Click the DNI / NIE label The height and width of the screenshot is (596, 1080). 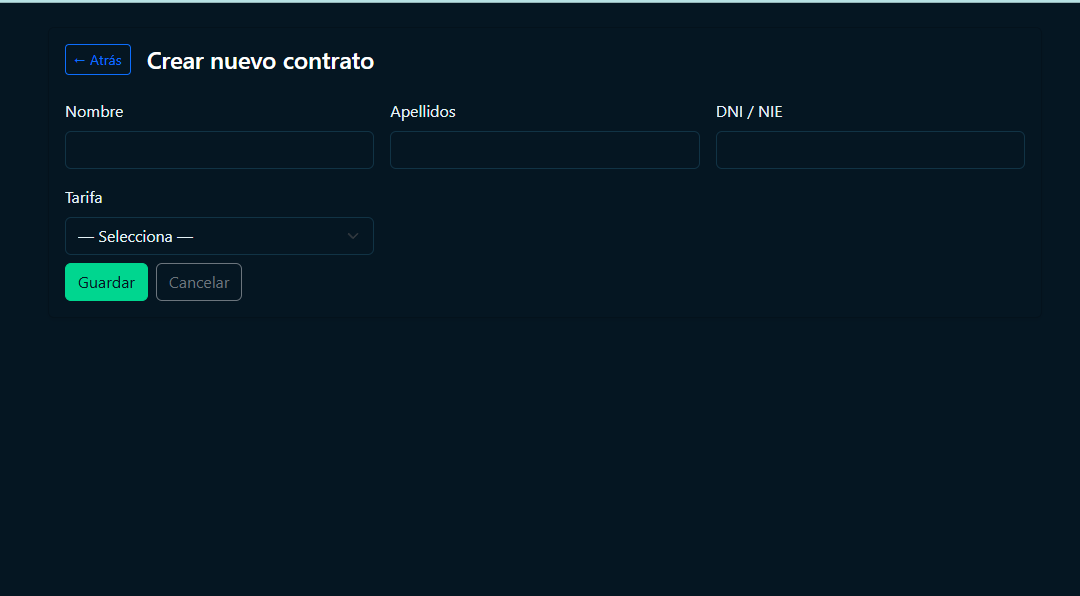(x=749, y=112)
